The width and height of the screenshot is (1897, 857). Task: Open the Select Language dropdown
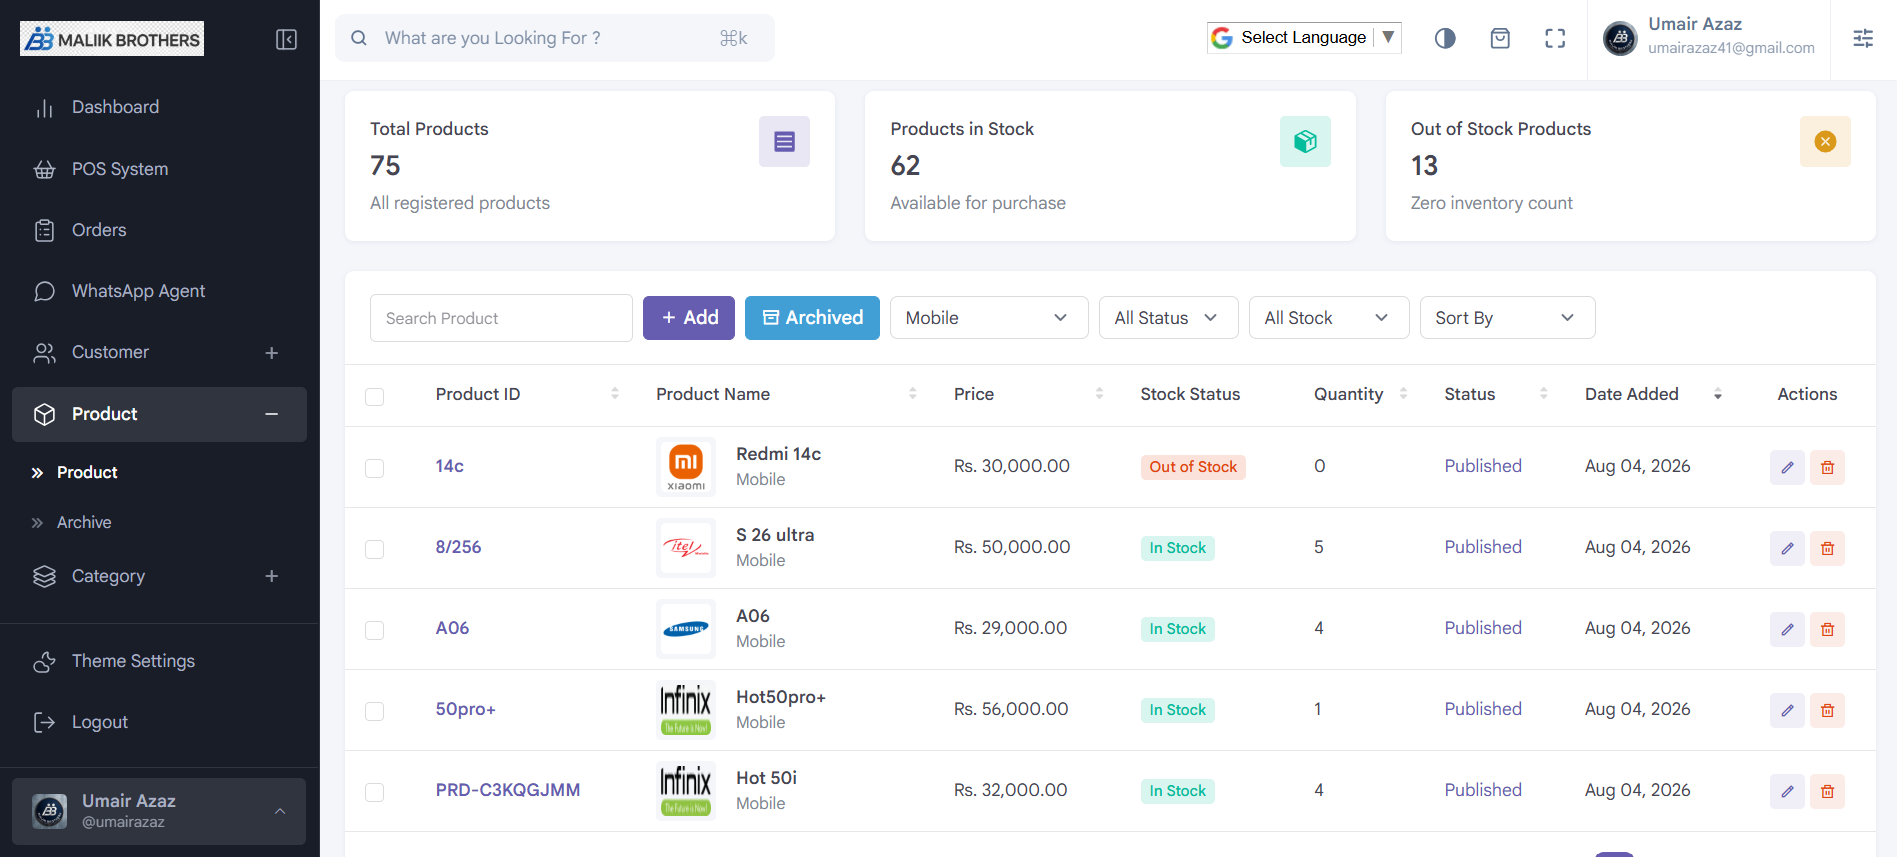[1304, 38]
